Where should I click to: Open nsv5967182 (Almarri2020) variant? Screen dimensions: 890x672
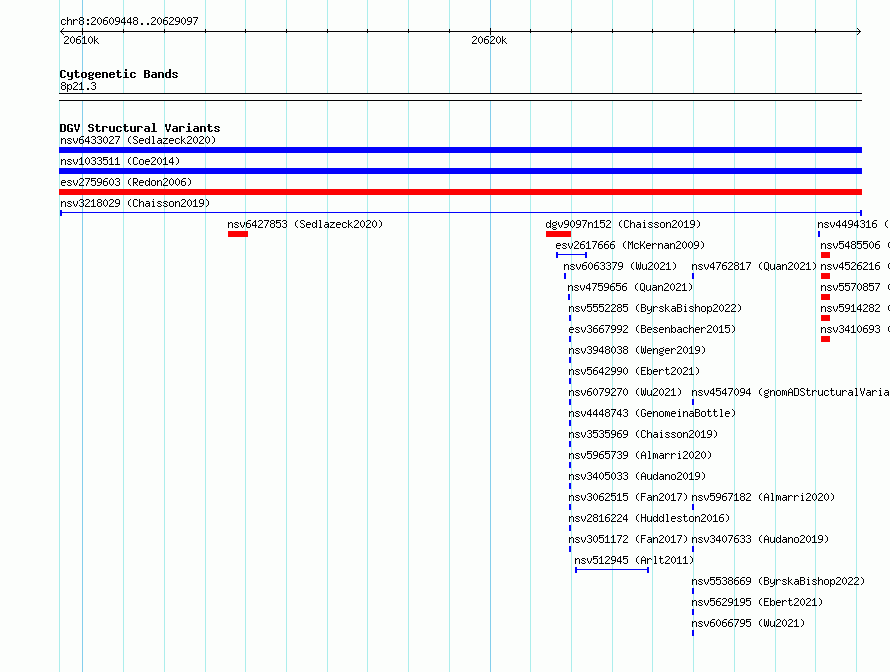(x=763, y=497)
